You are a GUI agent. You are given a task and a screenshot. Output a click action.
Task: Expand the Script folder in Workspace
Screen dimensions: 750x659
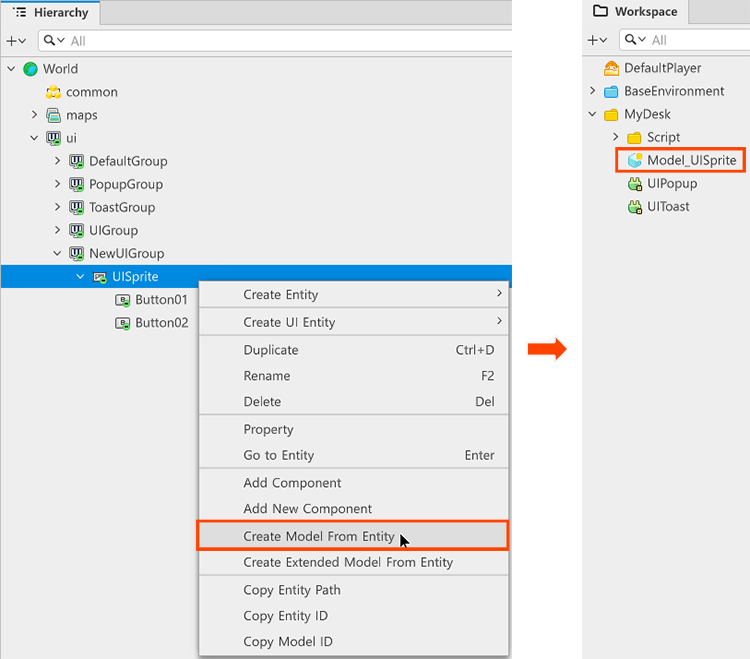point(616,137)
